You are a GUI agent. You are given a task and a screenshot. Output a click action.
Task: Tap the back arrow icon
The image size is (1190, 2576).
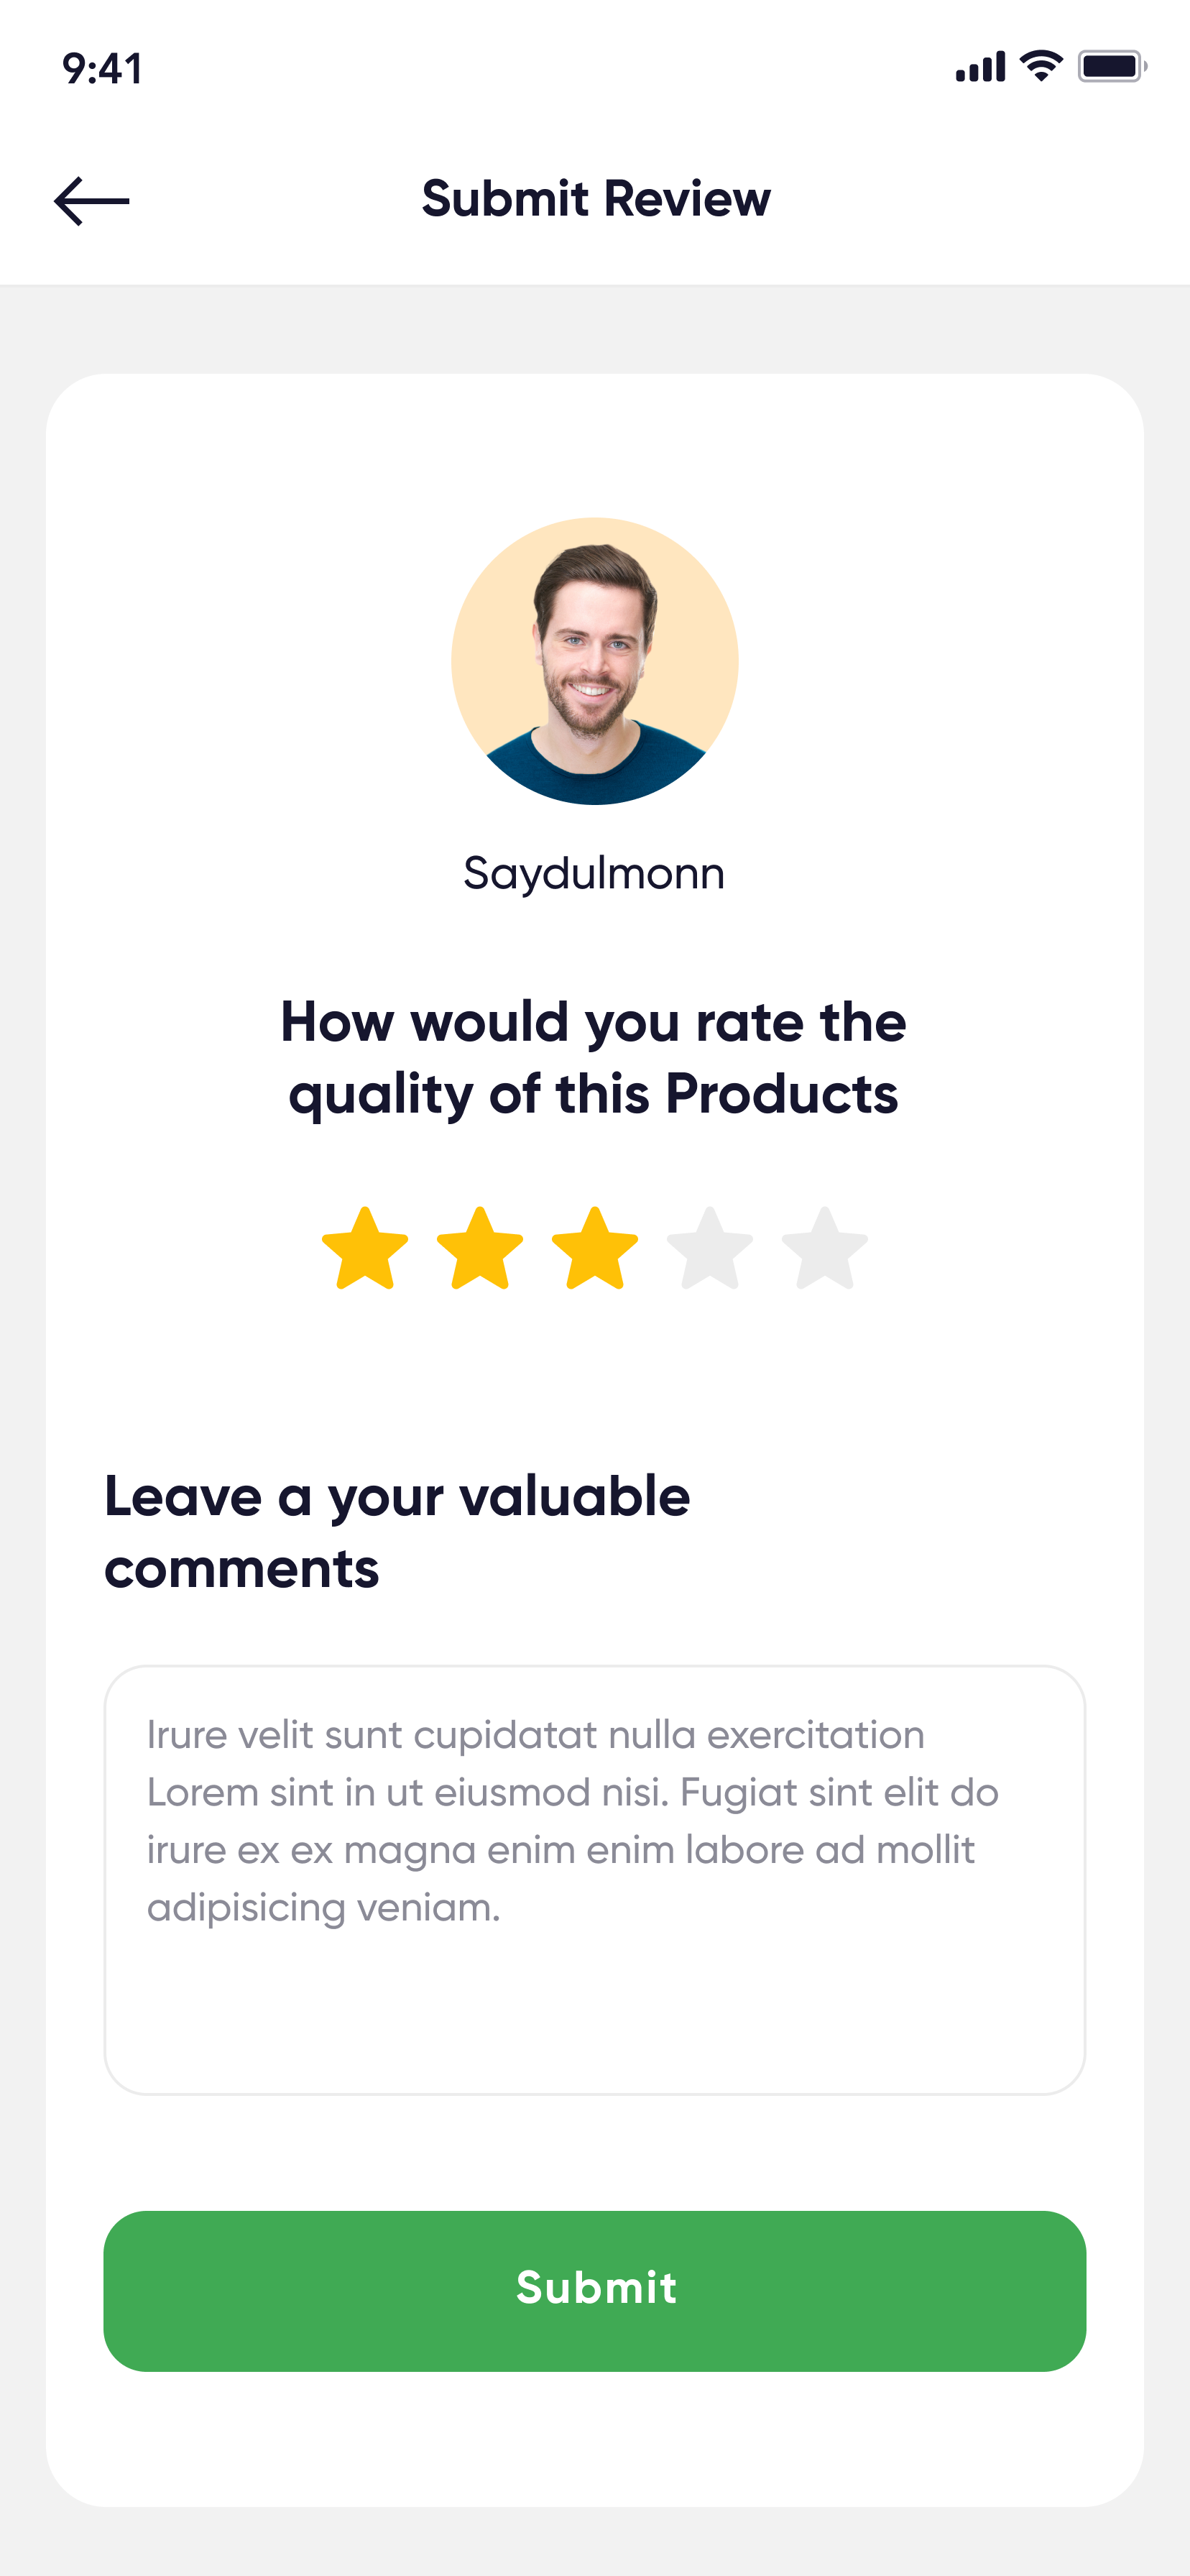click(91, 201)
